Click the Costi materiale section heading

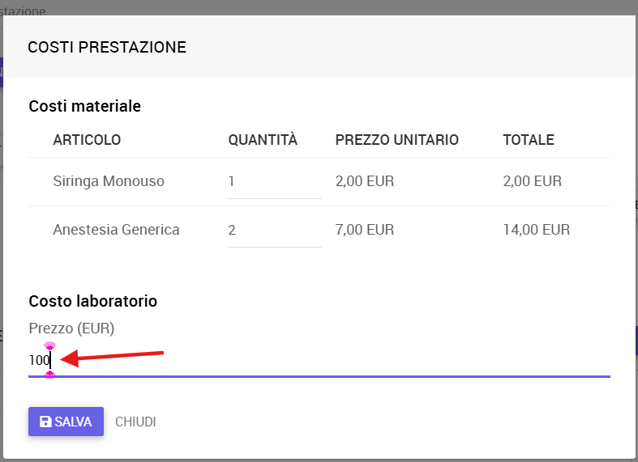coord(85,106)
